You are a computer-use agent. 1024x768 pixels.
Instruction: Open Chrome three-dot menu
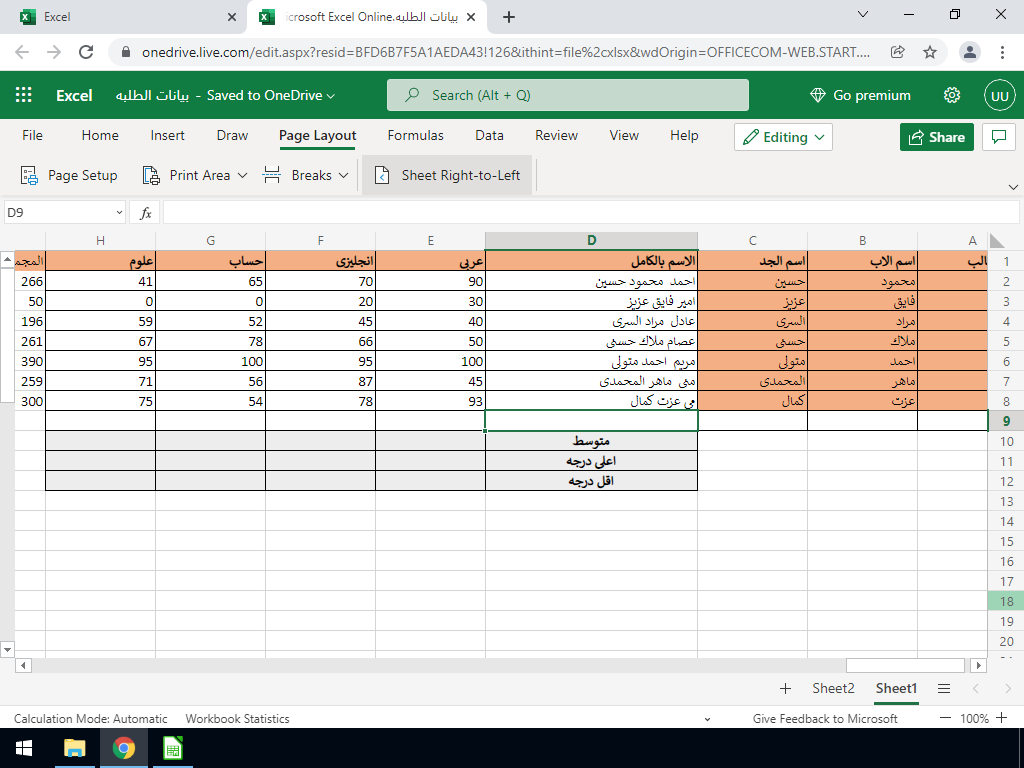(1002, 52)
